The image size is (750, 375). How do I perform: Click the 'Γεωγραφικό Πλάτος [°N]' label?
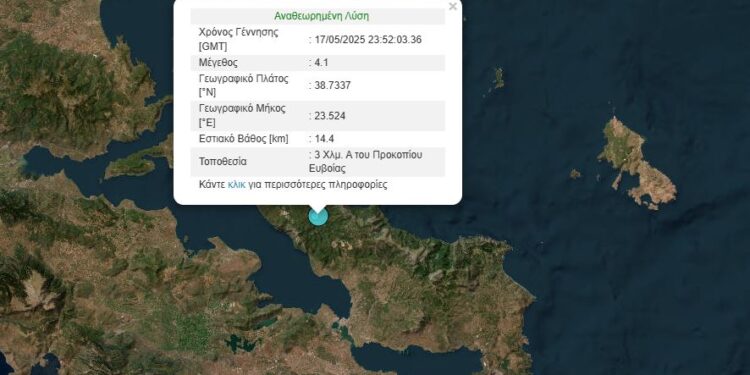tap(243, 86)
